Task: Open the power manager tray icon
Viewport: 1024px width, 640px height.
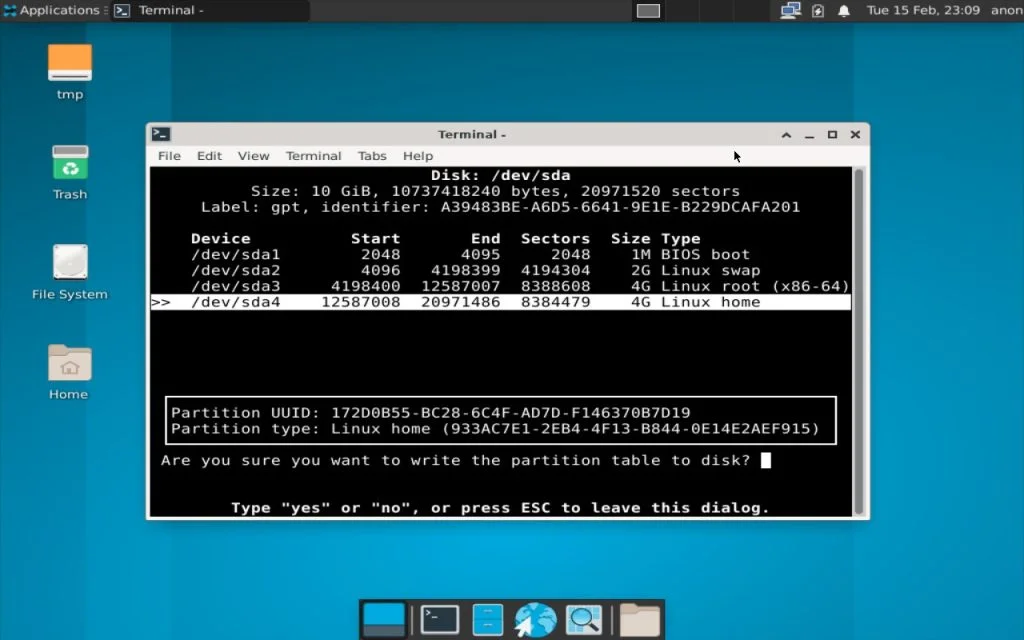Action: click(820, 10)
